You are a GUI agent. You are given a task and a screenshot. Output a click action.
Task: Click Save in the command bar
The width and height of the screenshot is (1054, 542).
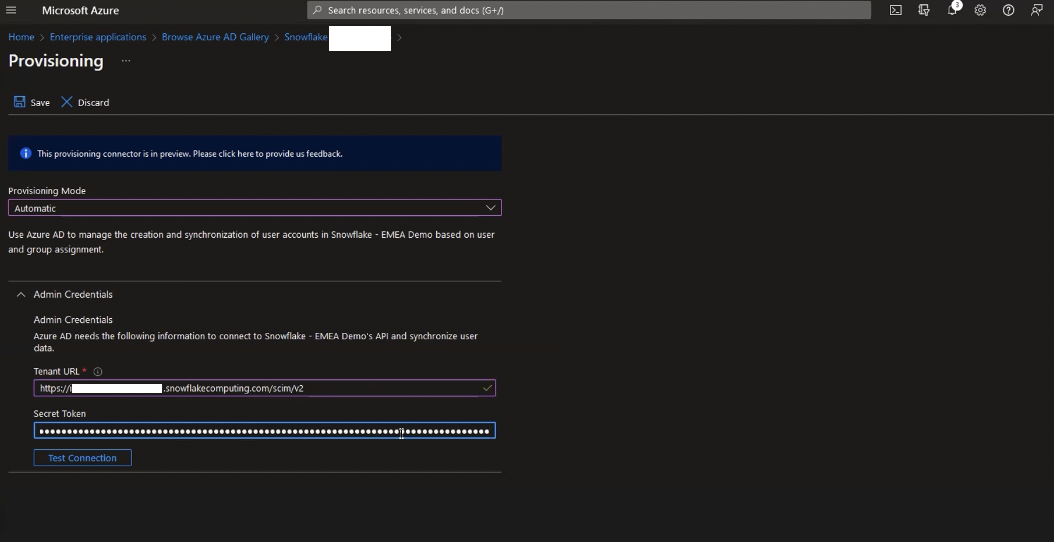tap(32, 102)
